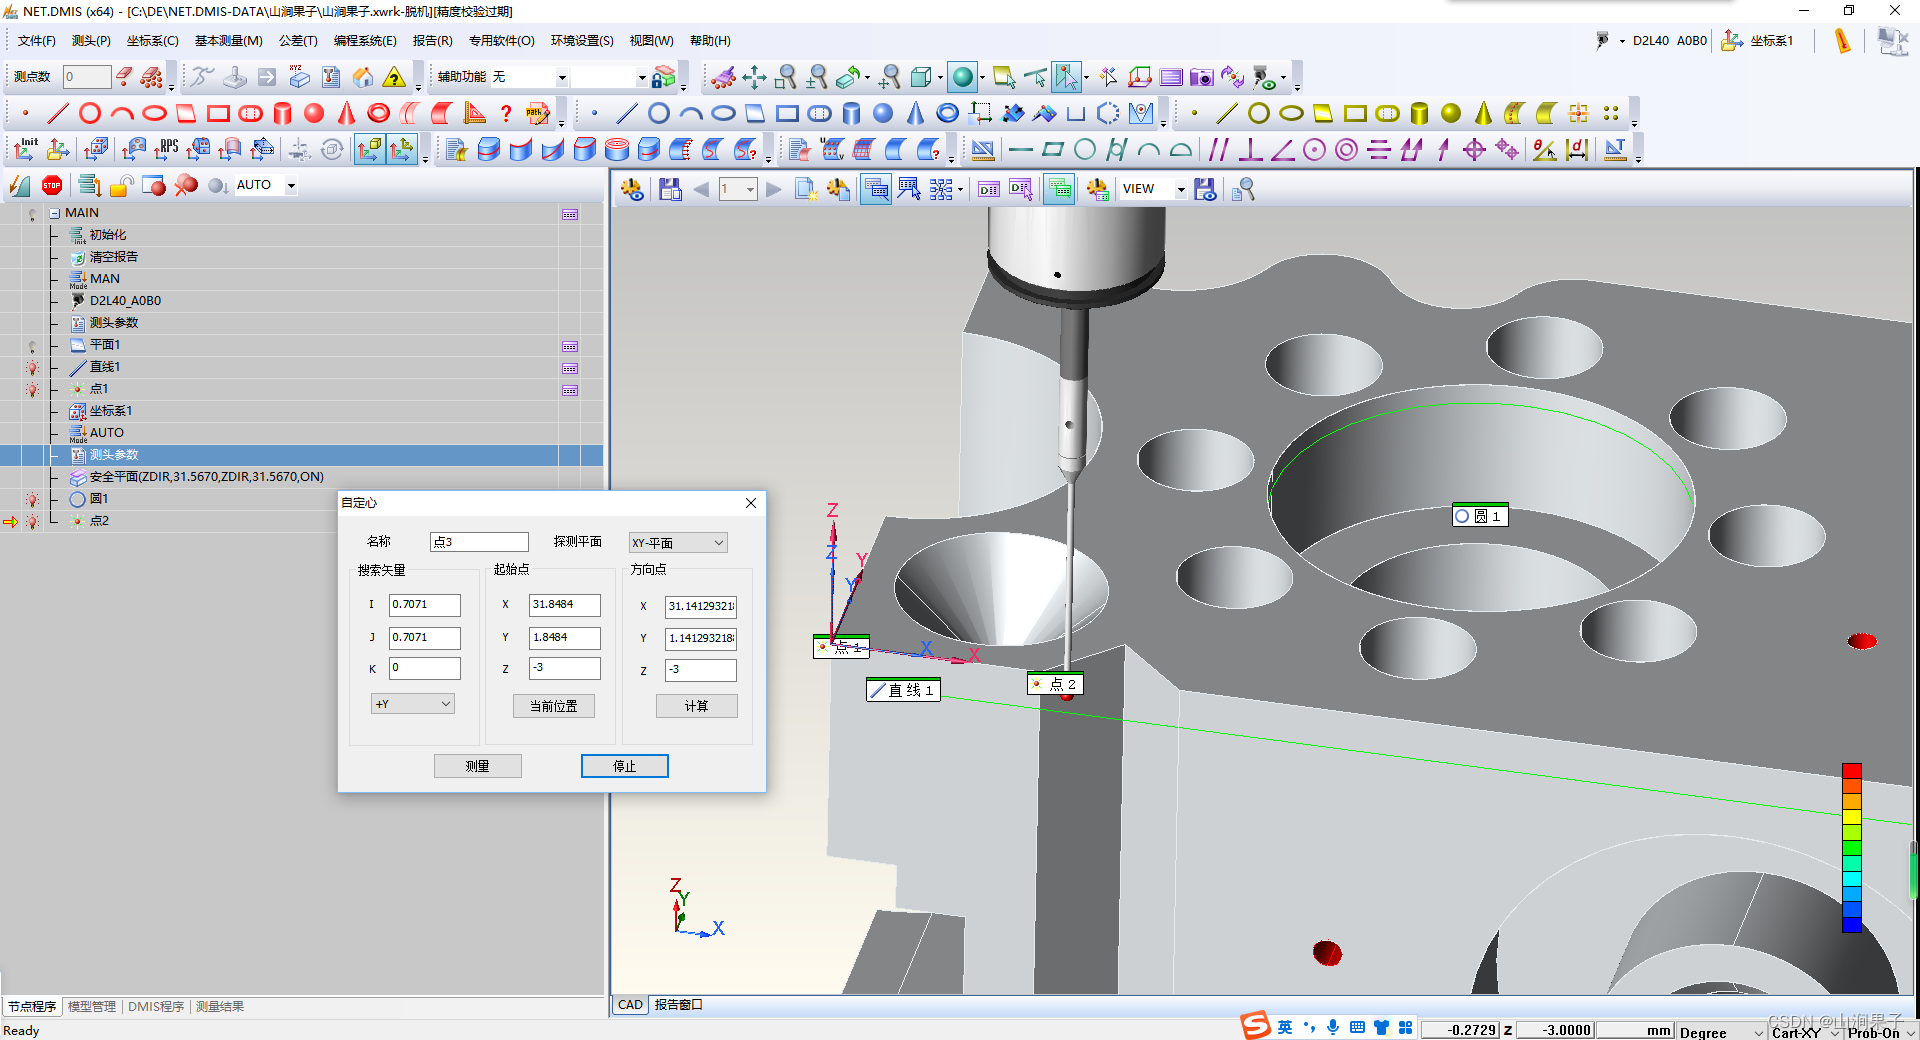Viewport: 1920px width, 1040px height.
Task: Select the perpendicularity tolerance icon
Action: pos(1250,149)
